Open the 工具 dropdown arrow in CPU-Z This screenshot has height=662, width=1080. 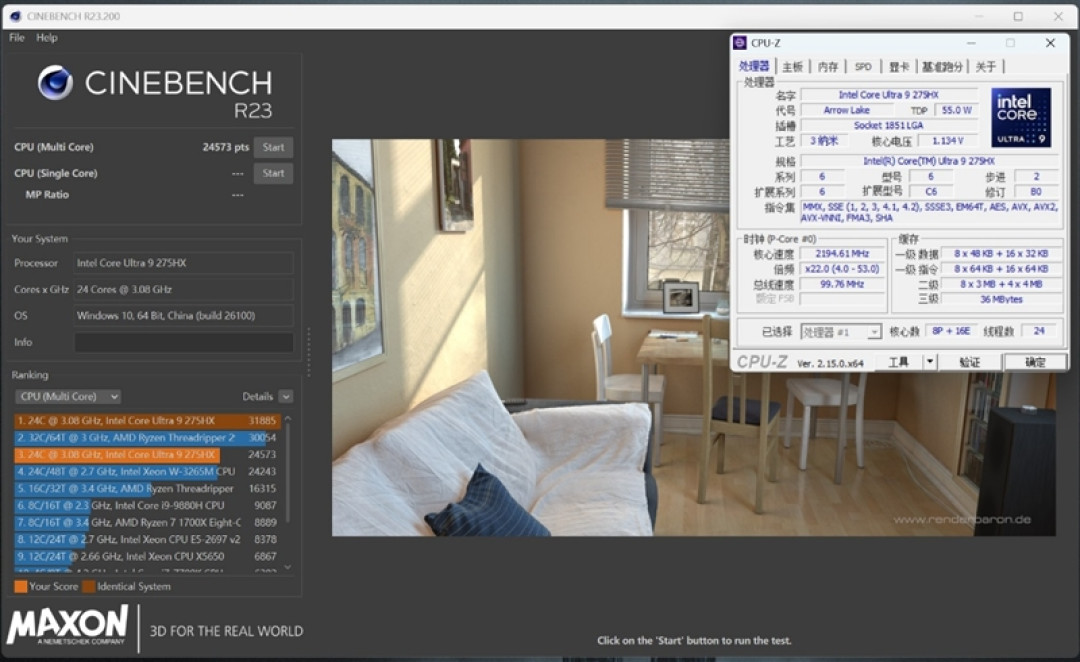point(930,362)
